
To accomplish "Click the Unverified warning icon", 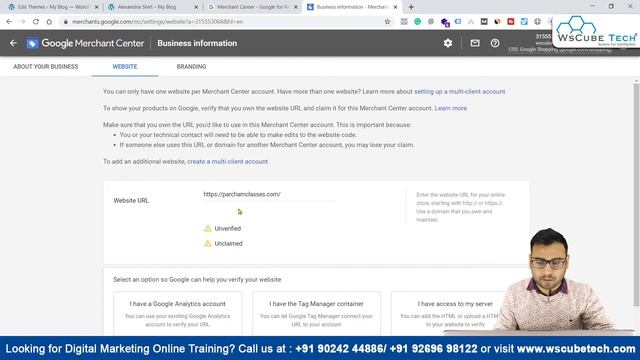I will tap(208, 228).
